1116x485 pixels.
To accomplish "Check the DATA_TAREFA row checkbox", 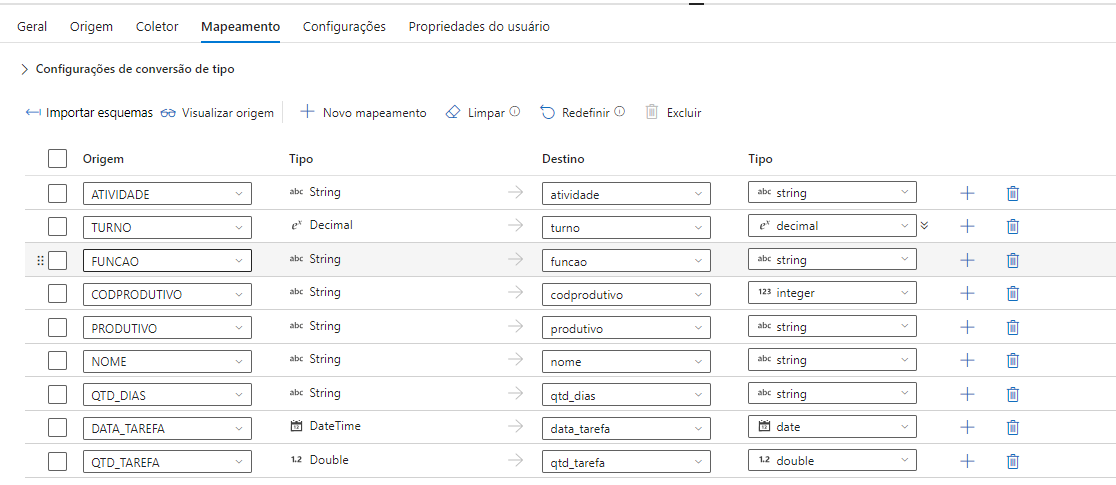I will click(58, 427).
